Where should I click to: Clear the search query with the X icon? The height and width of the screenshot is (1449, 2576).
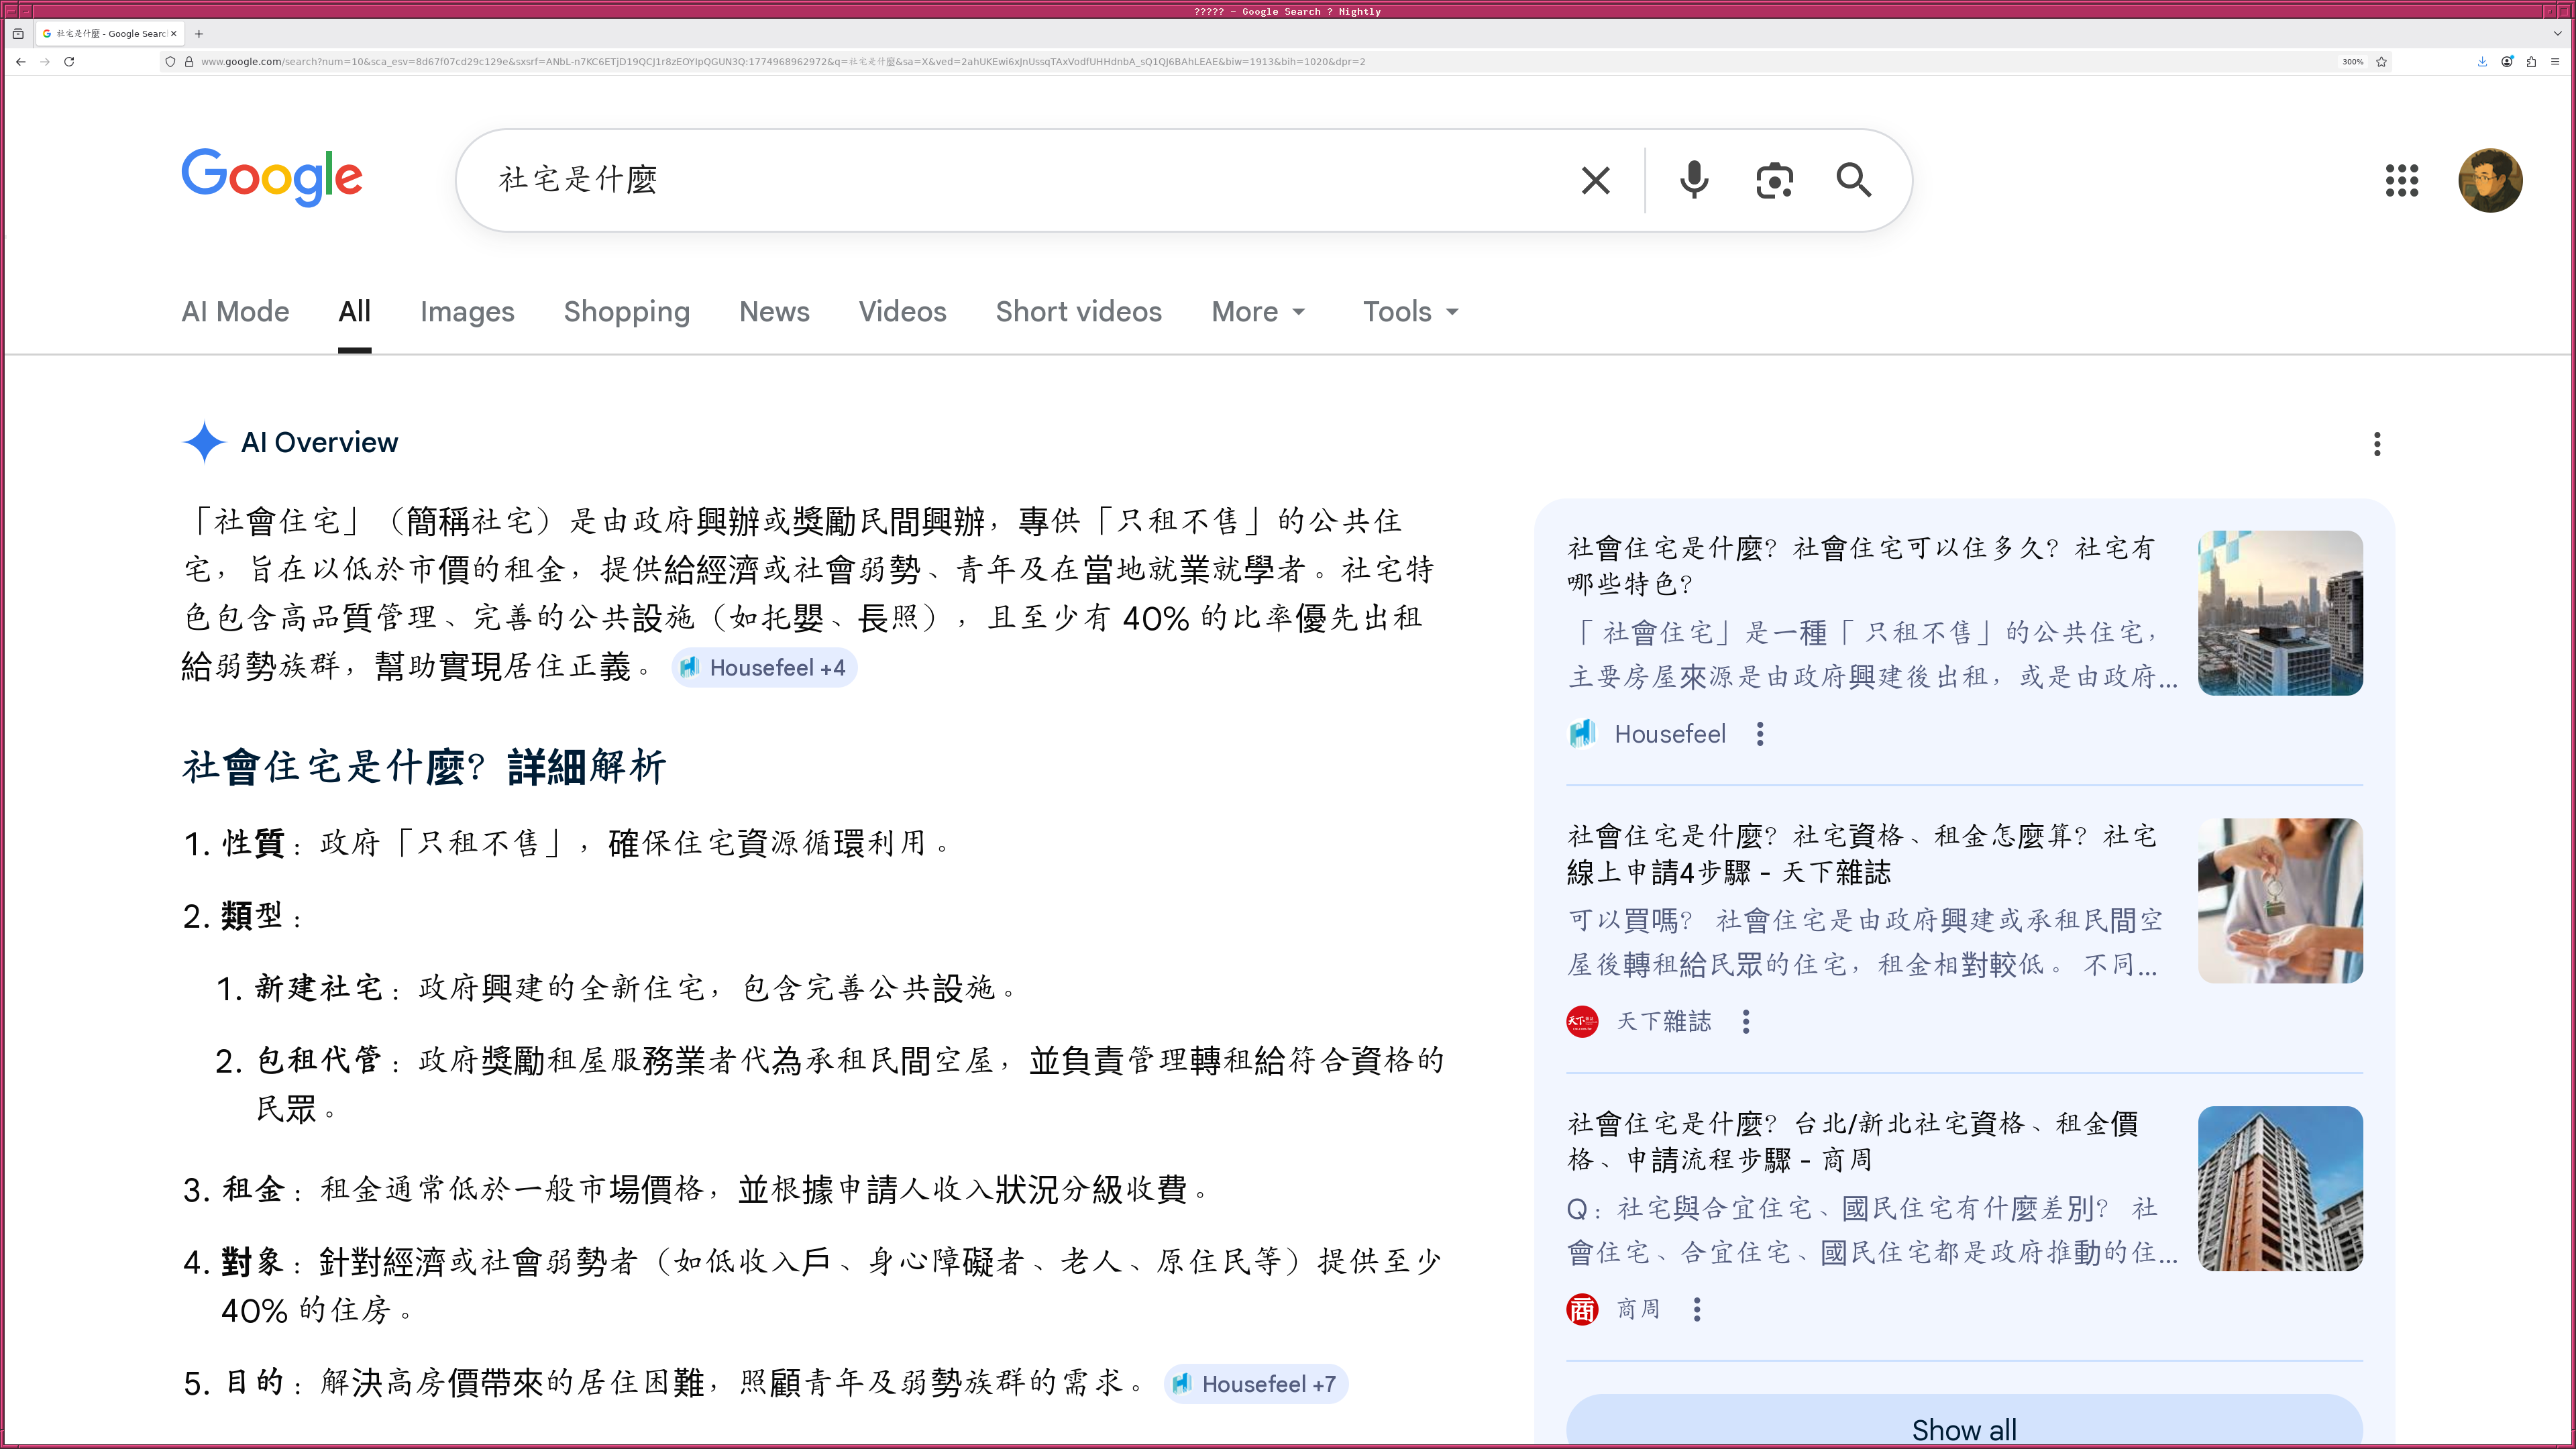pyautogui.click(x=1595, y=180)
